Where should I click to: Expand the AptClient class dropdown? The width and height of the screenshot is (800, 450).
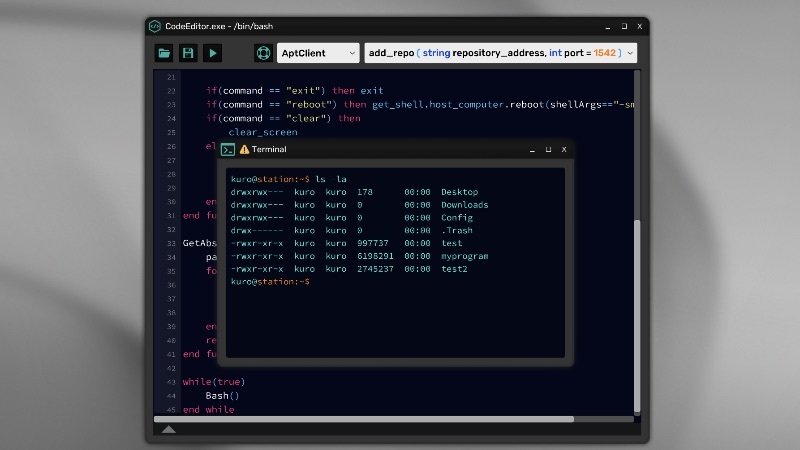point(318,53)
